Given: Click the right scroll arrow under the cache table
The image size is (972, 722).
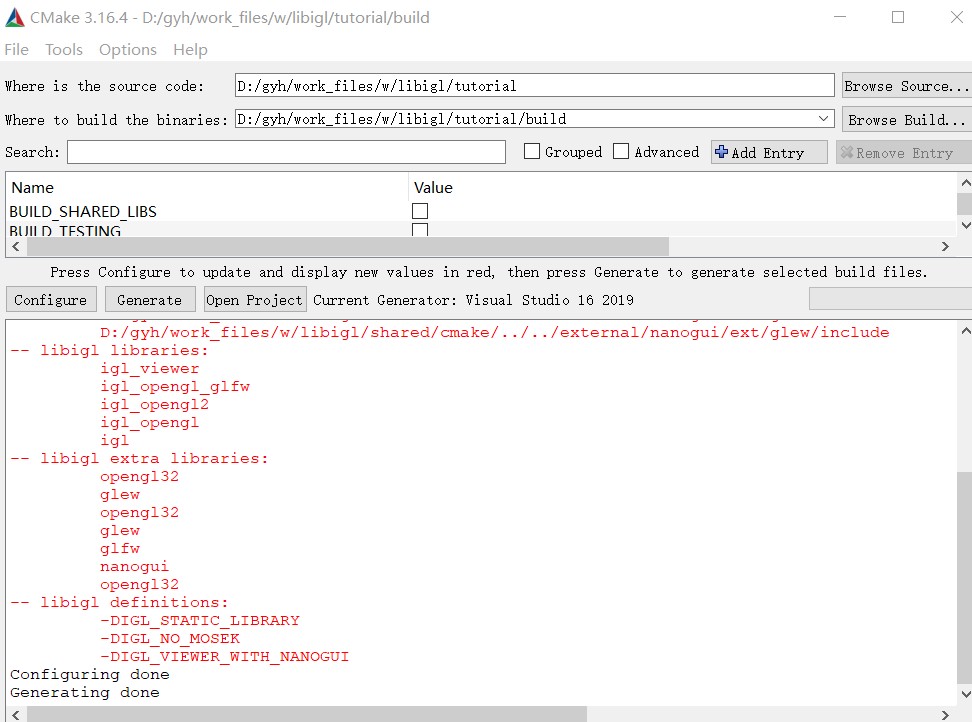Looking at the screenshot, I should (945, 246).
